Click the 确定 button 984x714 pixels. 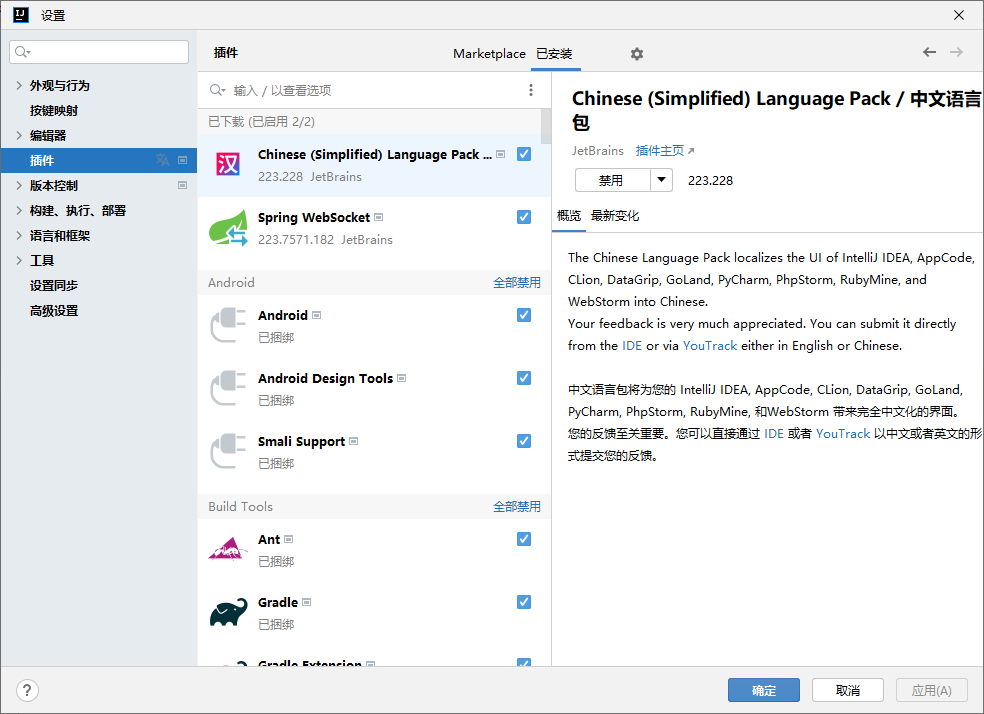coord(764,690)
